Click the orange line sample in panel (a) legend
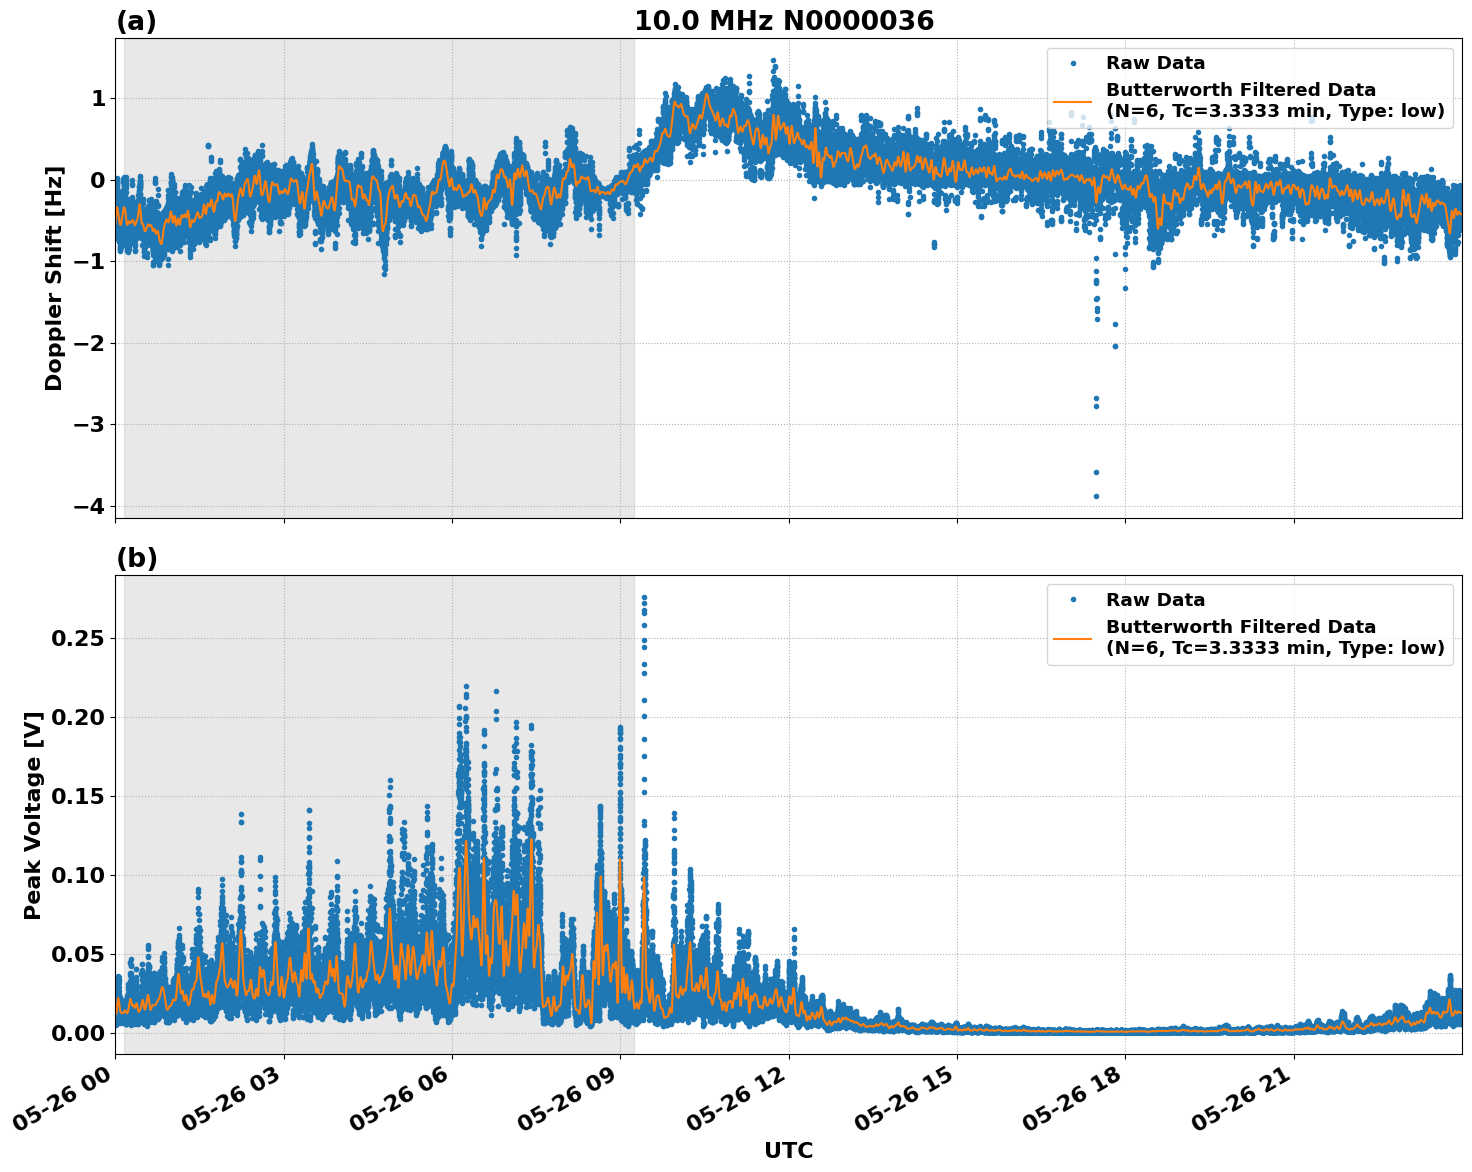The height and width of the screenshot is (1172, 1472). coord(1075,100)
